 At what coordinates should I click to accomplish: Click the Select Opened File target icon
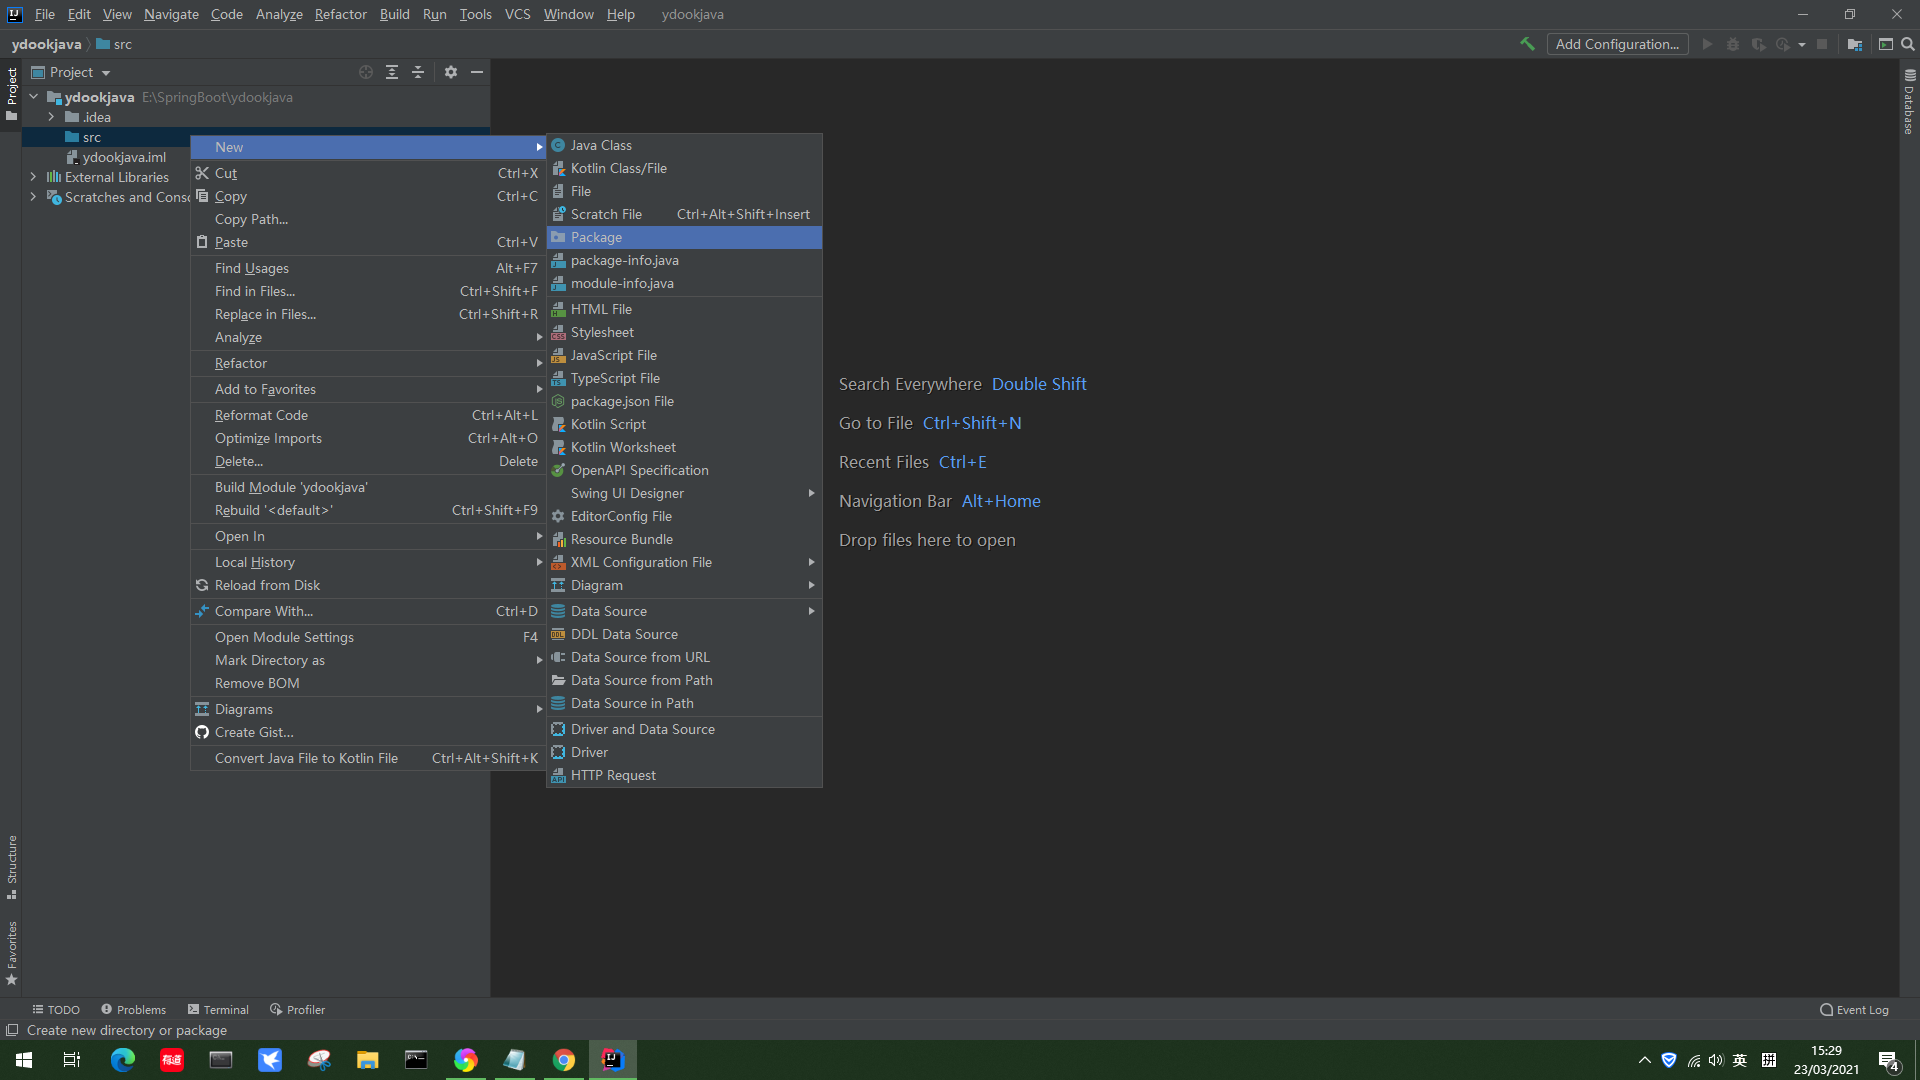[366, 72]
